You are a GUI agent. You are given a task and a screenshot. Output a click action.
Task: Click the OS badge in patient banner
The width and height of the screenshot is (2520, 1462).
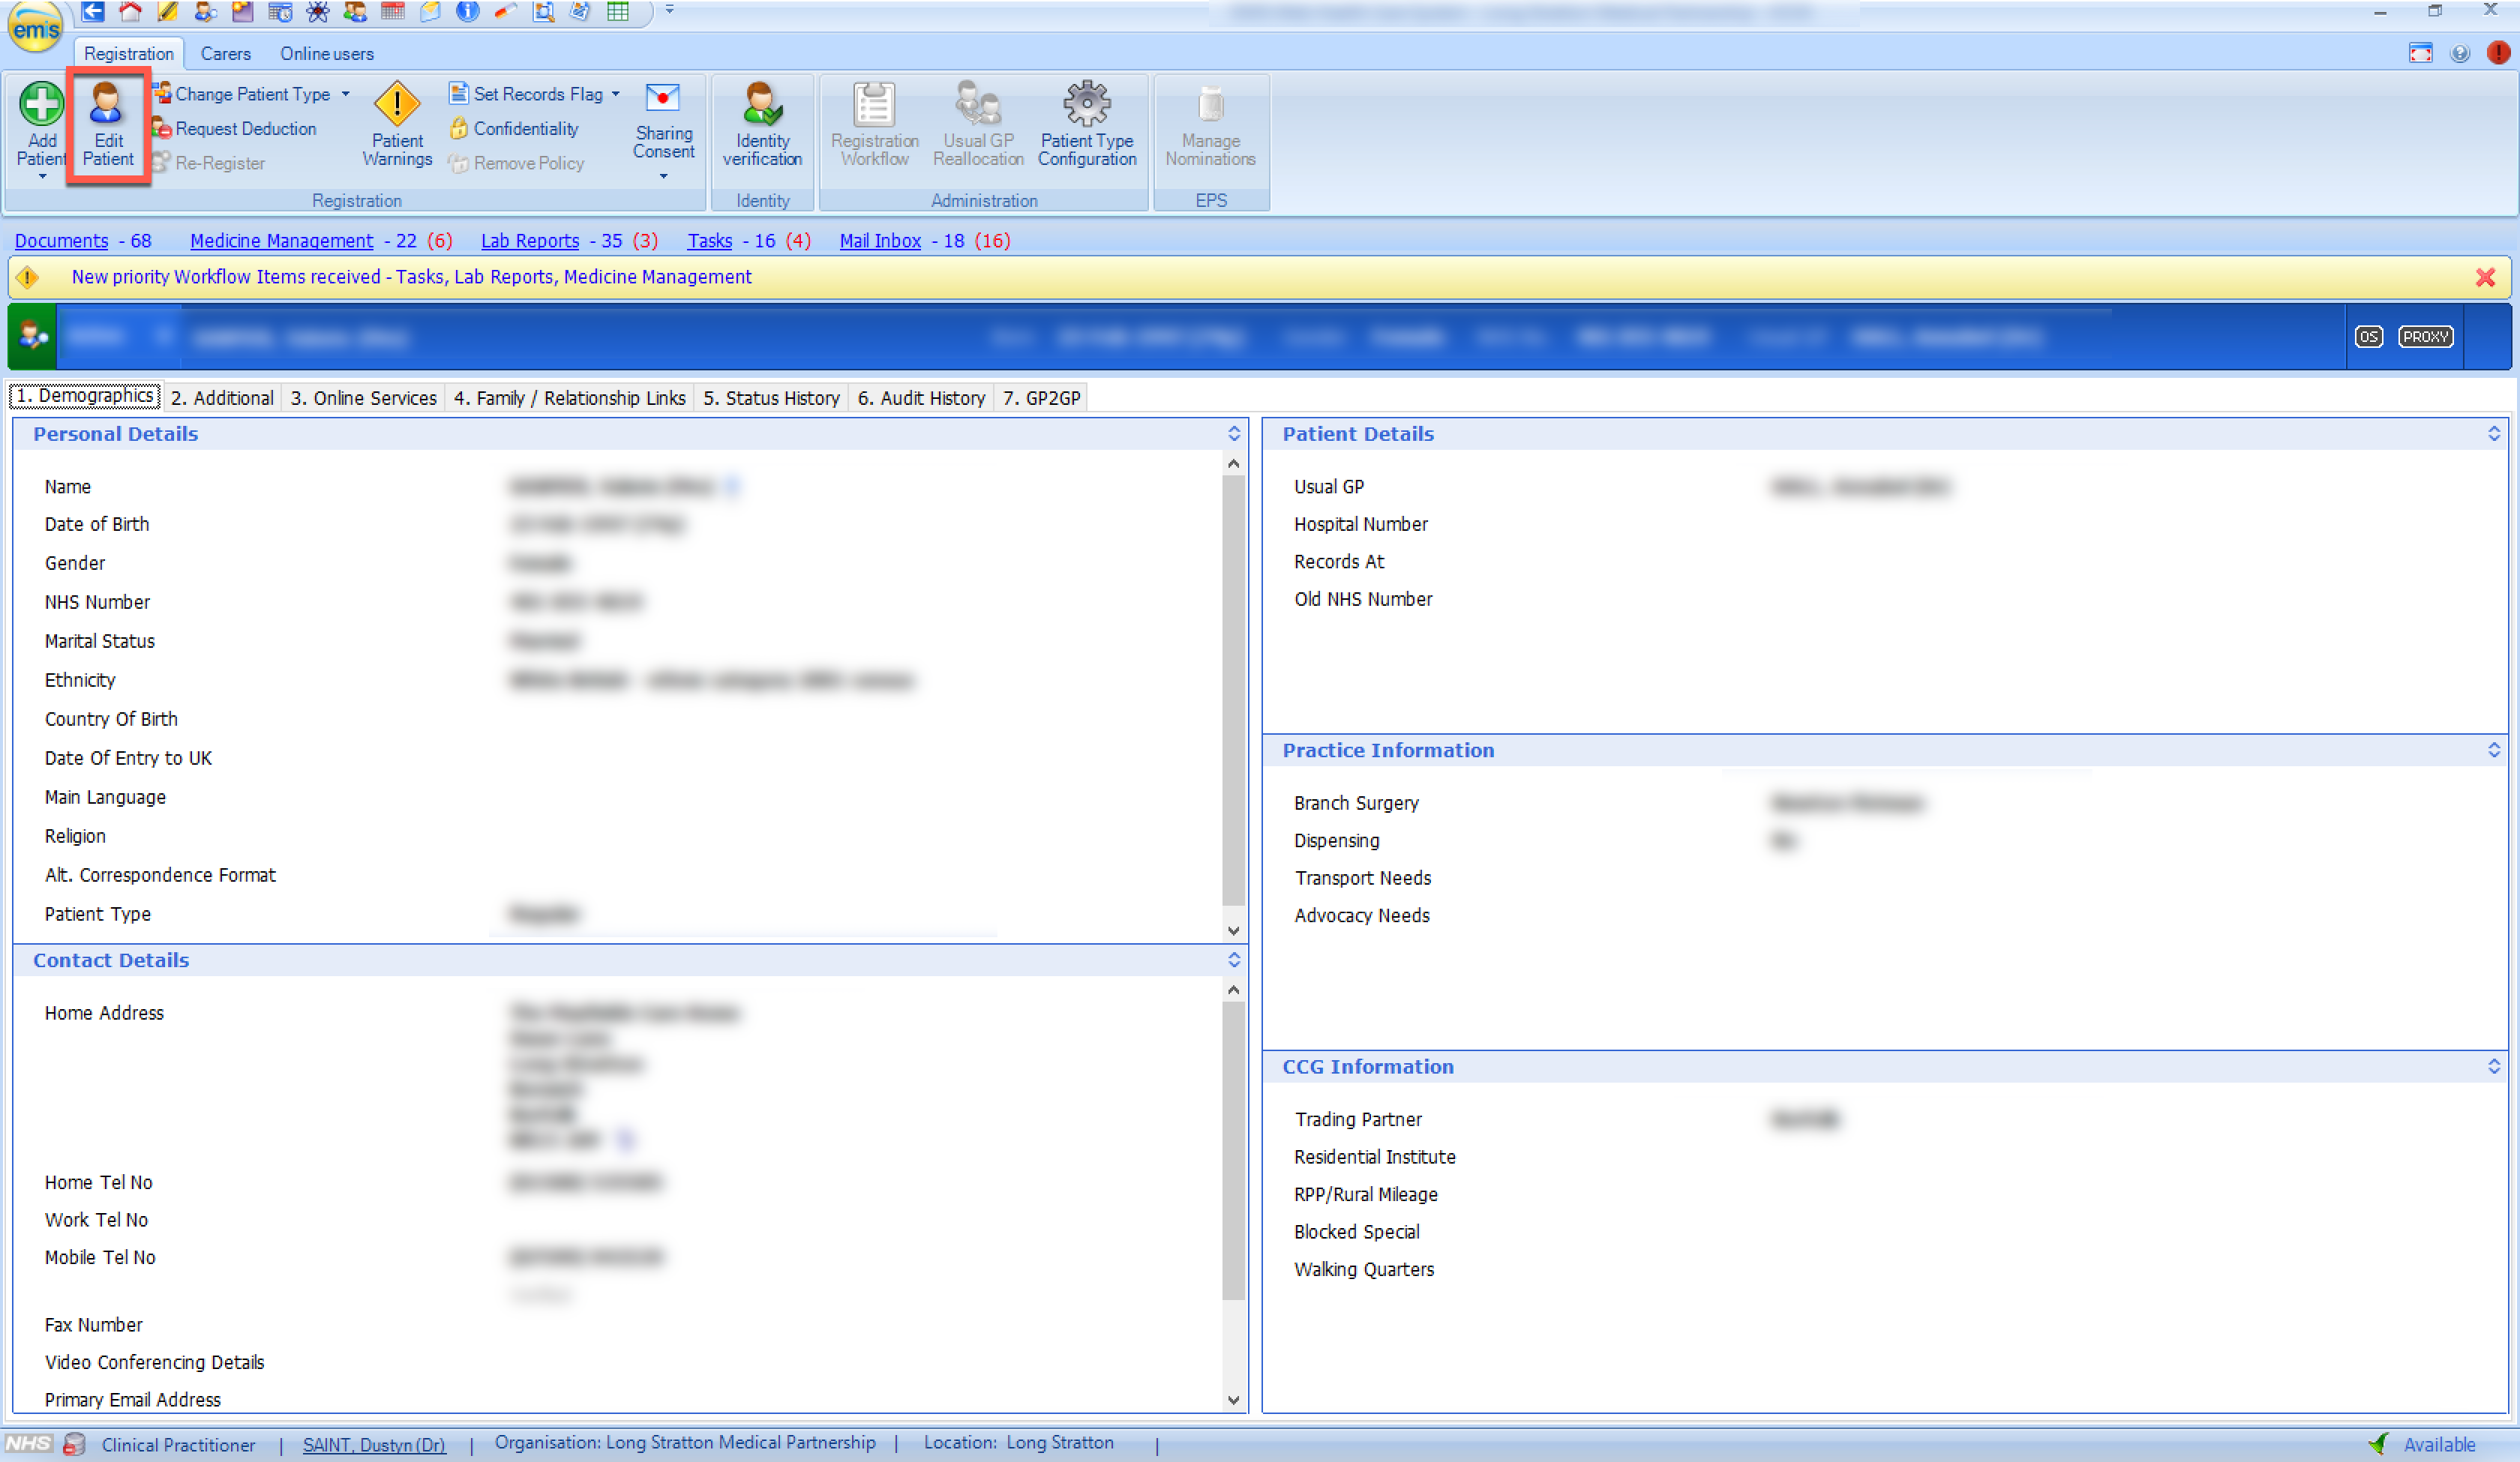2369,337
